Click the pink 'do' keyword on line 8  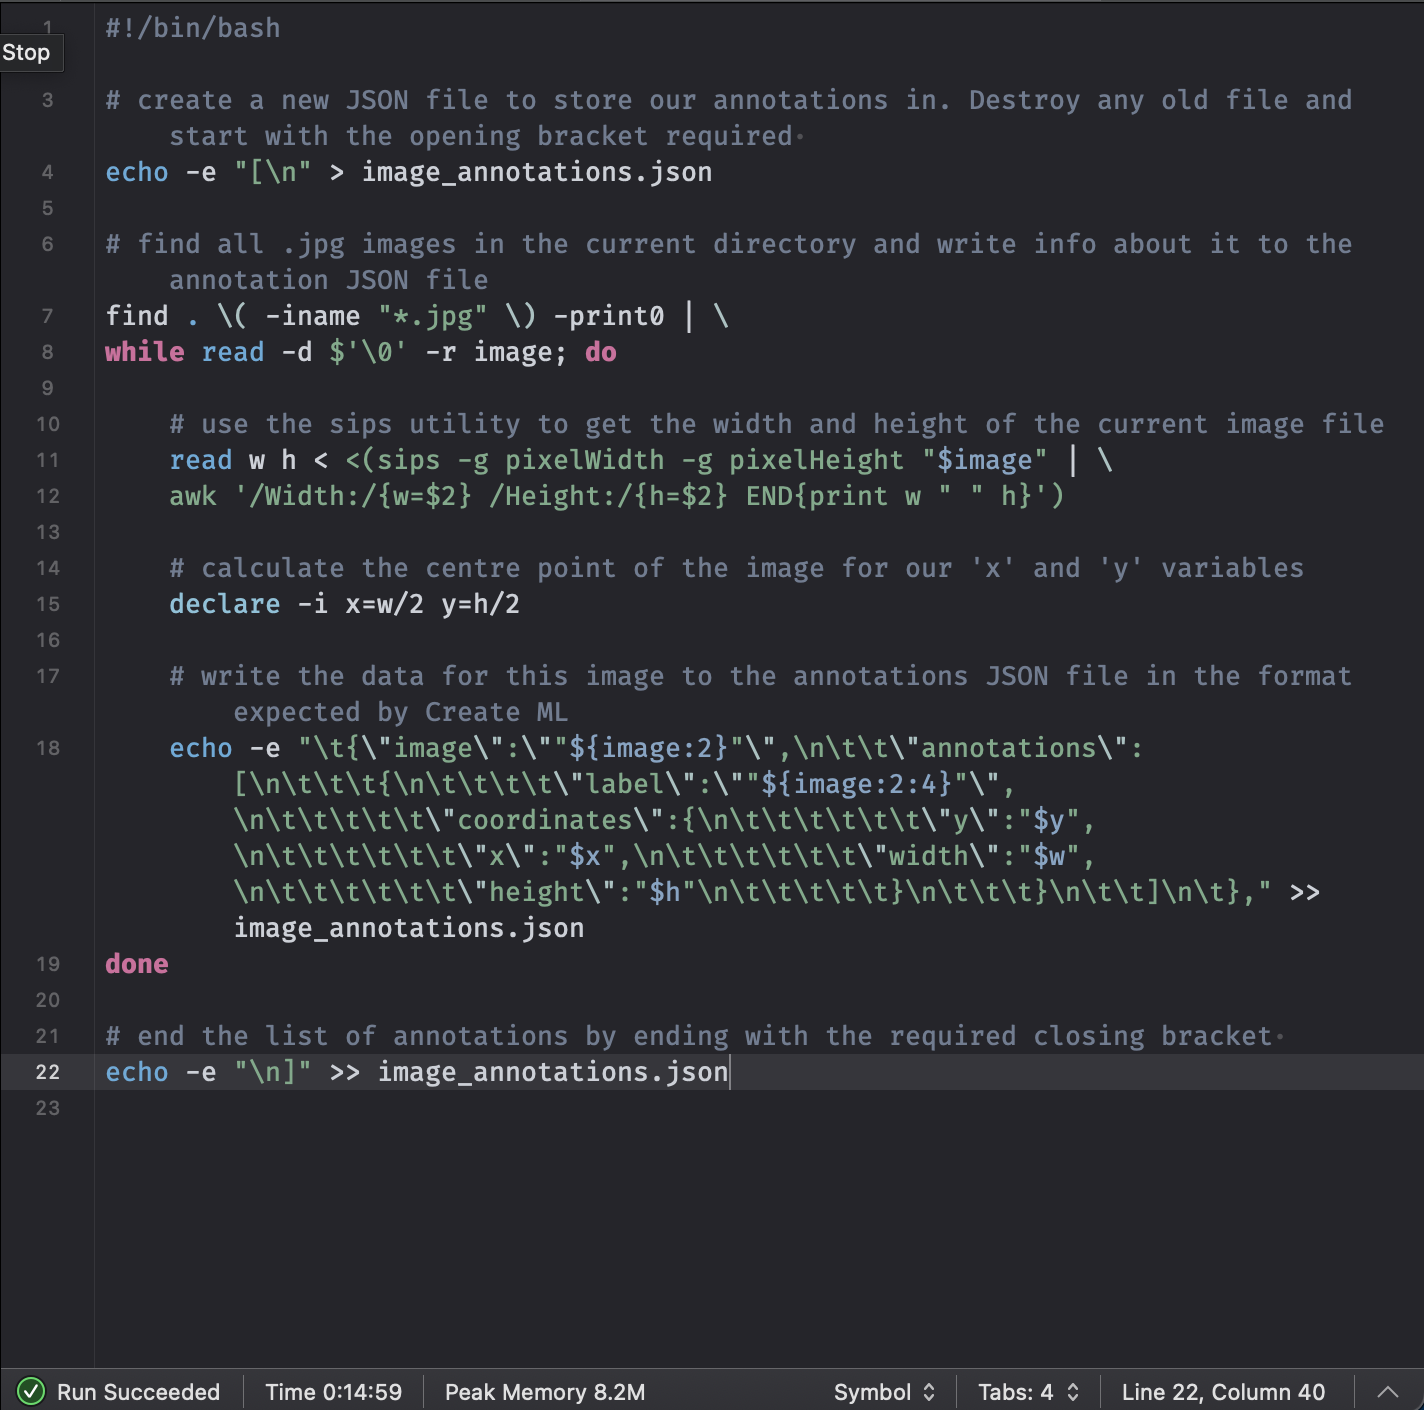[601, 352]
